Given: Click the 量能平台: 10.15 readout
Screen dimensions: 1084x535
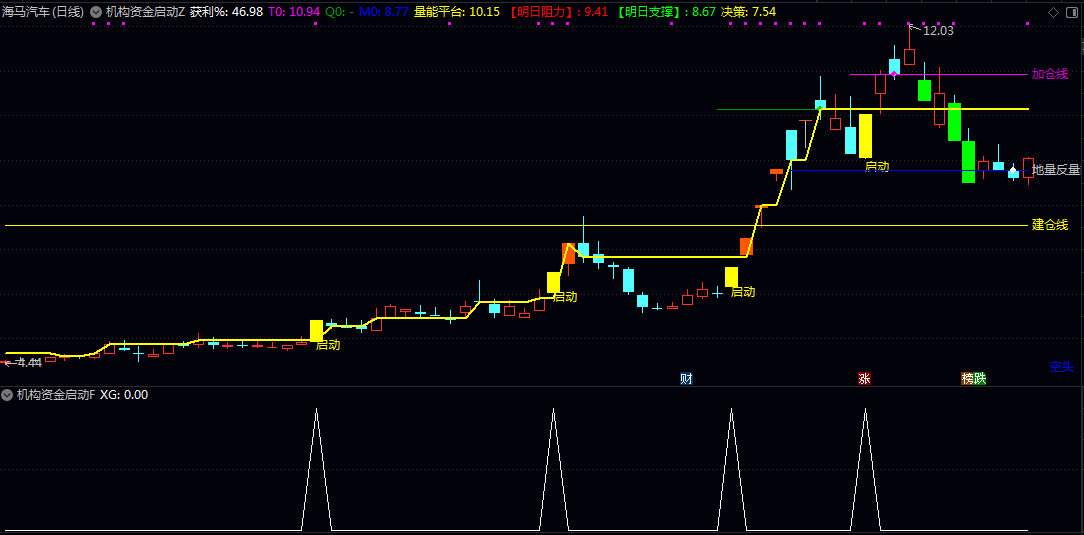Looking at the screenshot, I should pos(457,12).
